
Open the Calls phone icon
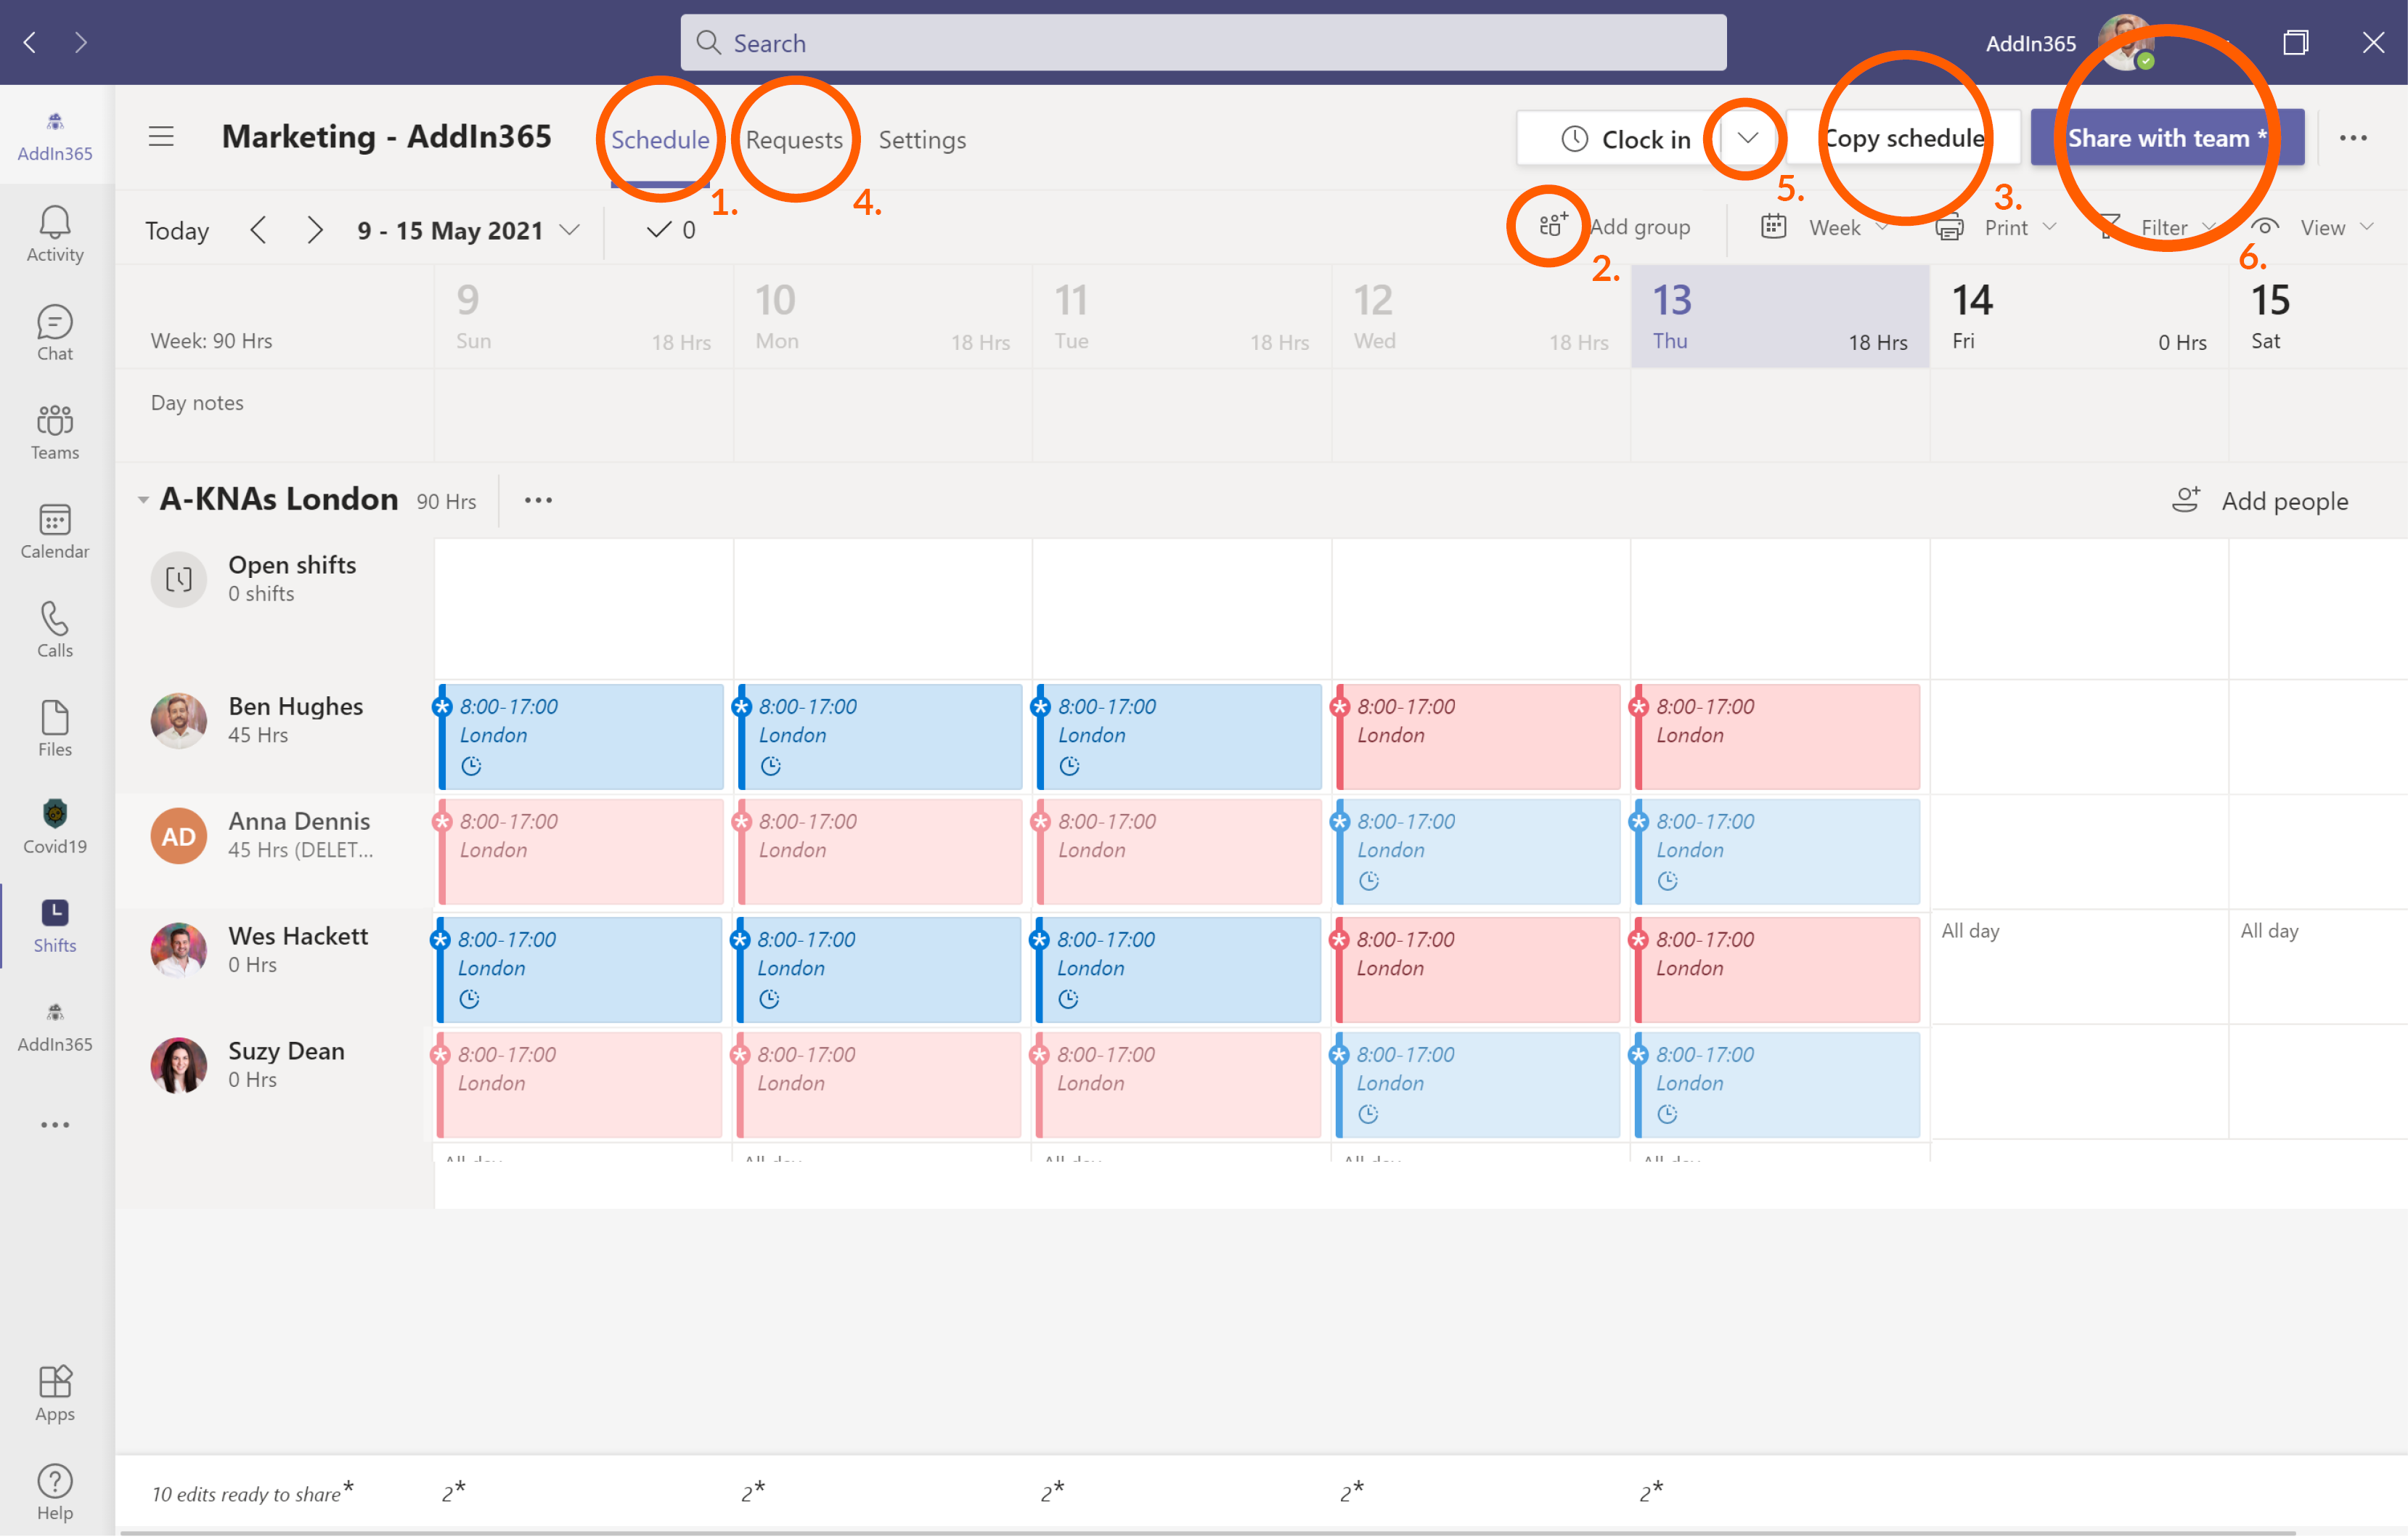(54, 630)
